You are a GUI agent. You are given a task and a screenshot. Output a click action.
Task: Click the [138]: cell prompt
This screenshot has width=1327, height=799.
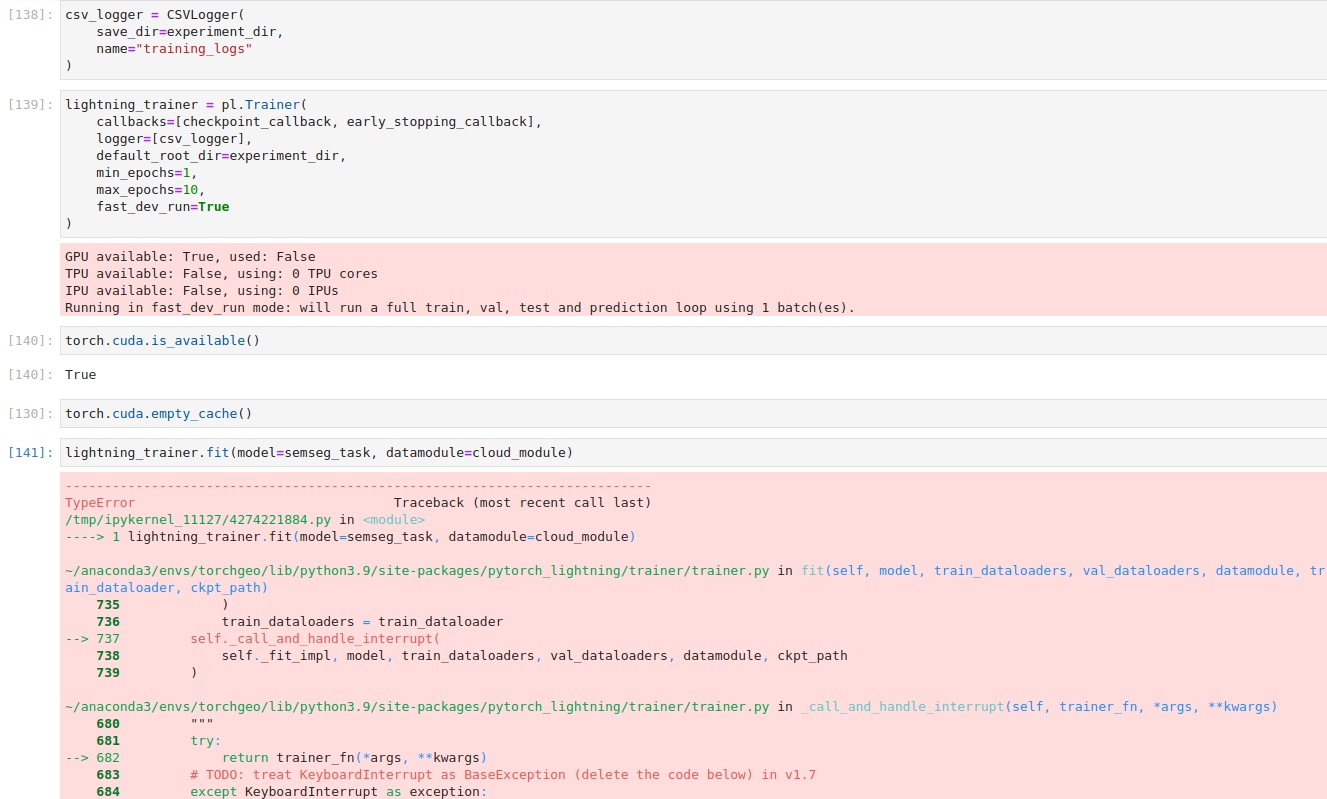click(31, 15)
